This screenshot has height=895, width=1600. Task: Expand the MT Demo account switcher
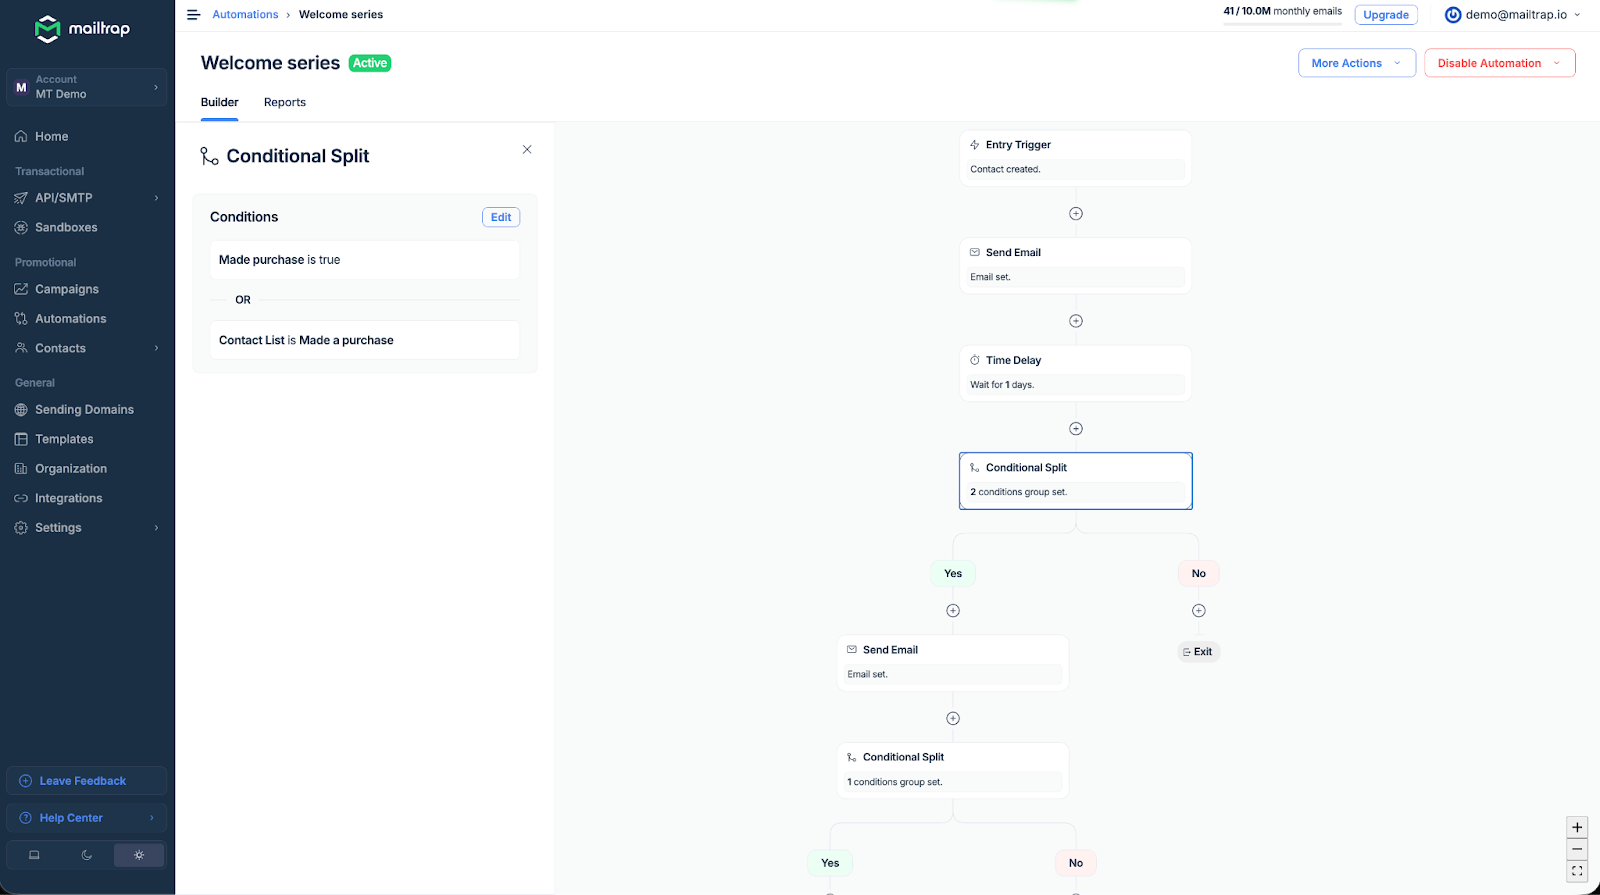tap(87, 87)
